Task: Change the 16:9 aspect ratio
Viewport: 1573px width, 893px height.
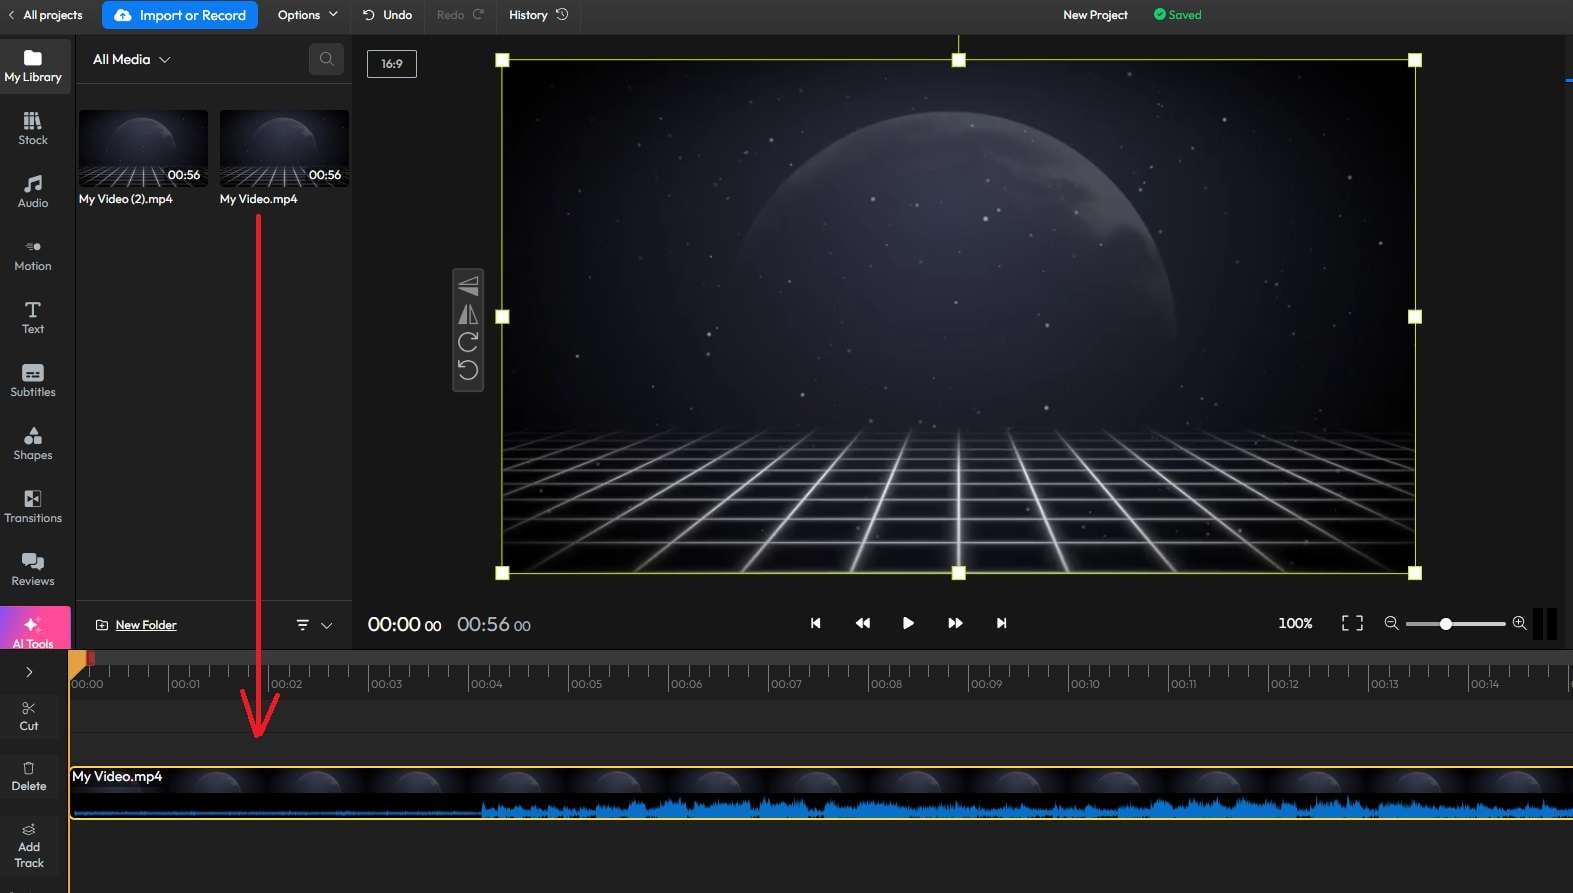Action: (392, 64)
